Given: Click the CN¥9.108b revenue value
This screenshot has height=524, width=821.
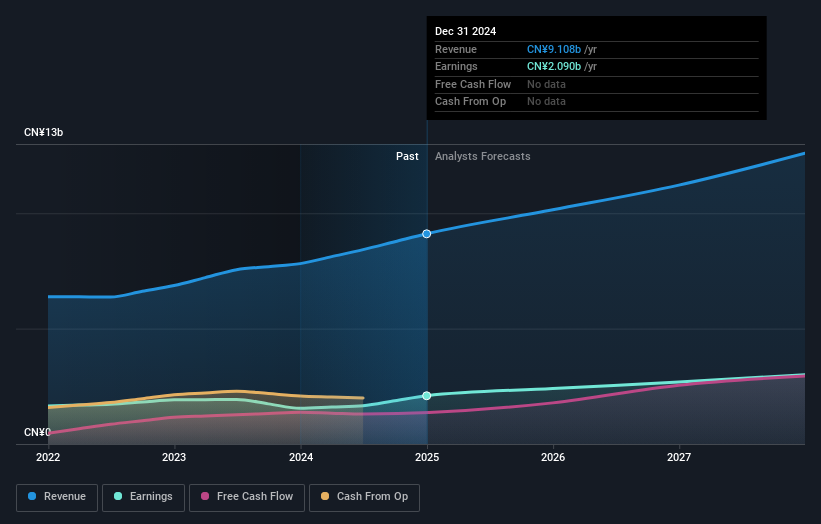Looking at the screenshot, I should coord(554,49).
